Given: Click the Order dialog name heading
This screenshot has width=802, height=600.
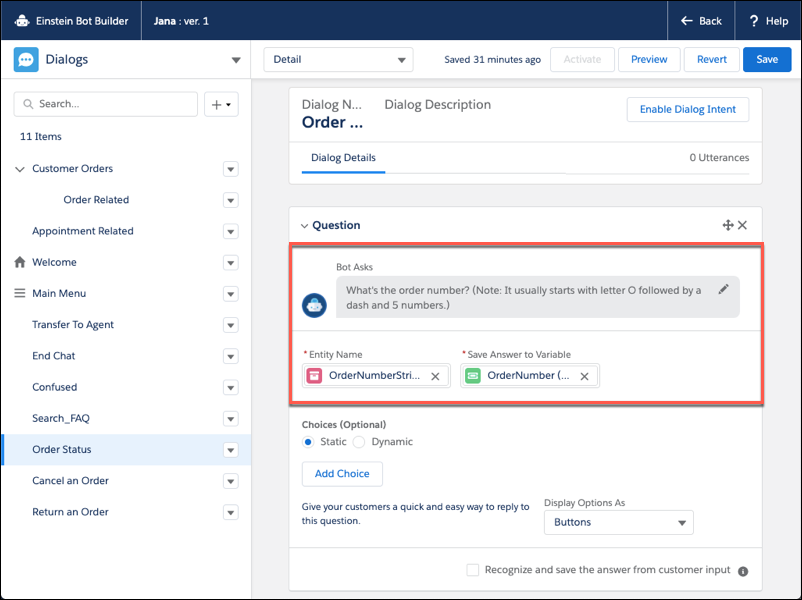Looking at the screenshot, I should [x=332, y=123].
